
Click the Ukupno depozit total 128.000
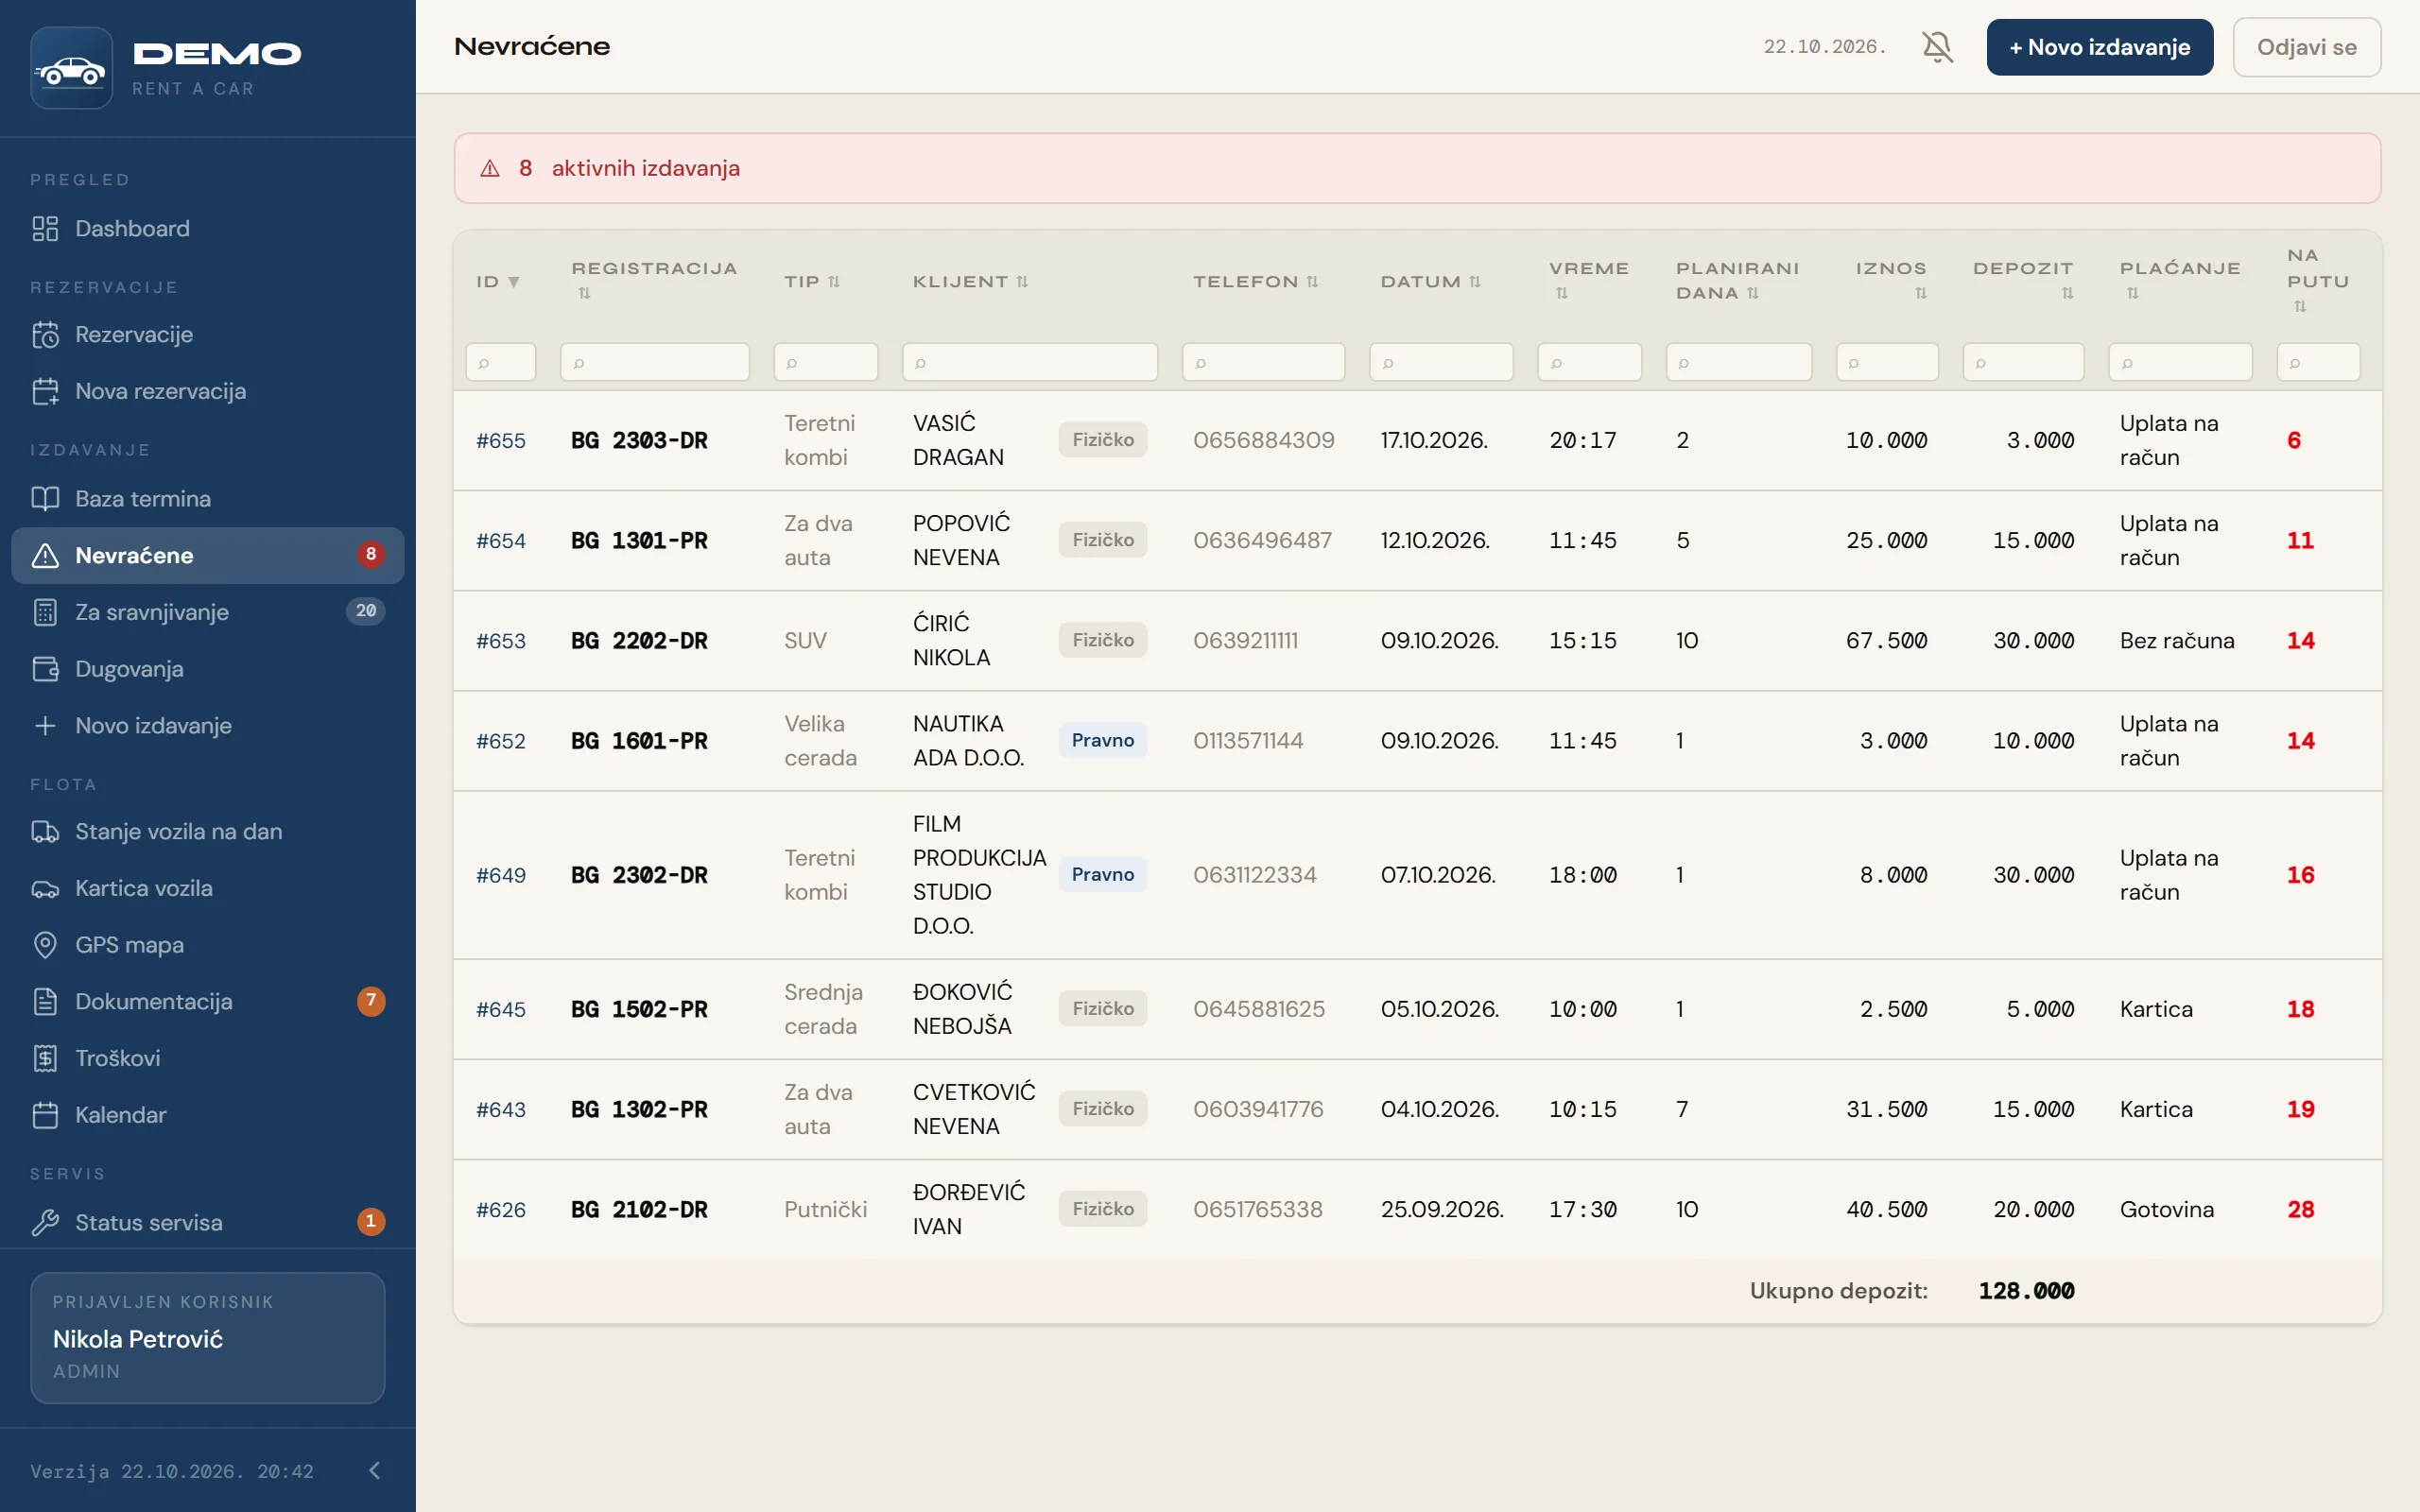(x=2026, y=1290)
